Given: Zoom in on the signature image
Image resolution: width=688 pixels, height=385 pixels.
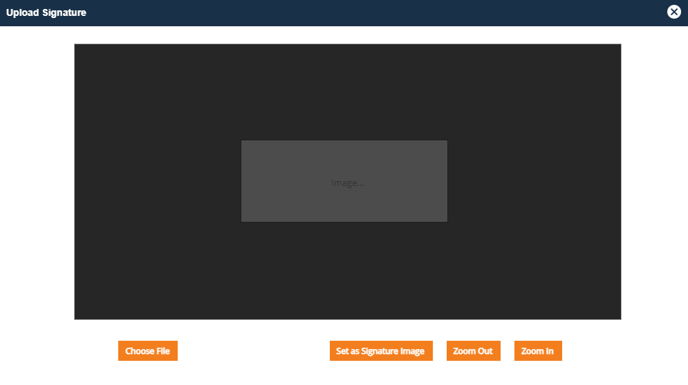Looking at the screenshot, I should click(538, 351).
